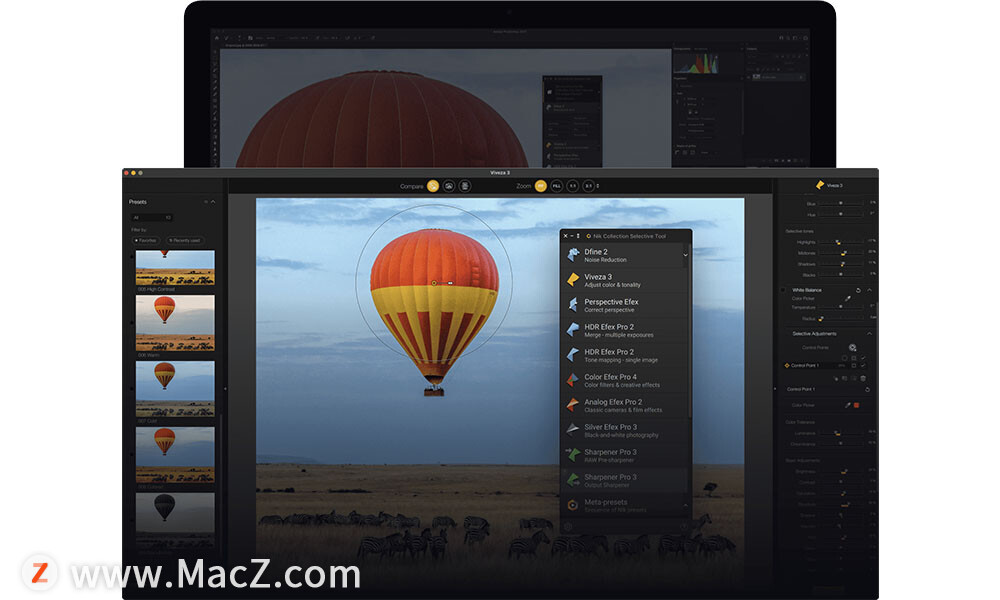Toggle Control Point 1 mask display box
Viewport: 1000px width, 600px height.
click(x=854, y=365)
